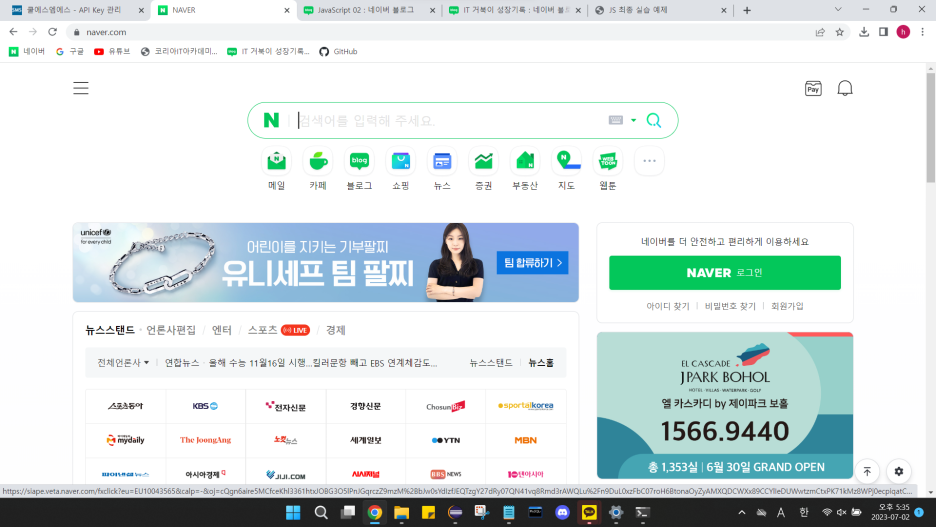Open the MBN press logo

525,440
